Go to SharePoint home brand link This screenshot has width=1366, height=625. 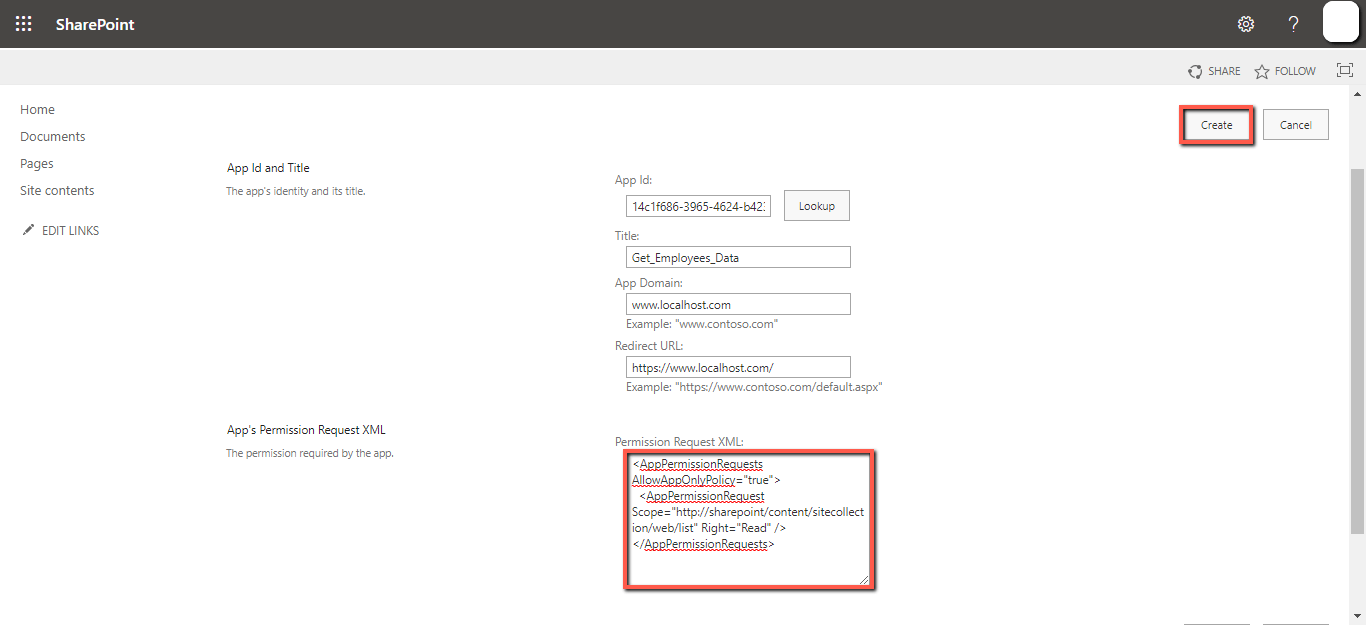[x=95, y=24]
